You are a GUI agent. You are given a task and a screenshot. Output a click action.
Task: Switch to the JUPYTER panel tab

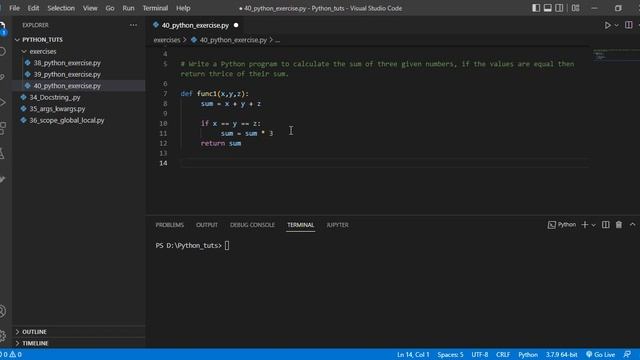(337, 225)
